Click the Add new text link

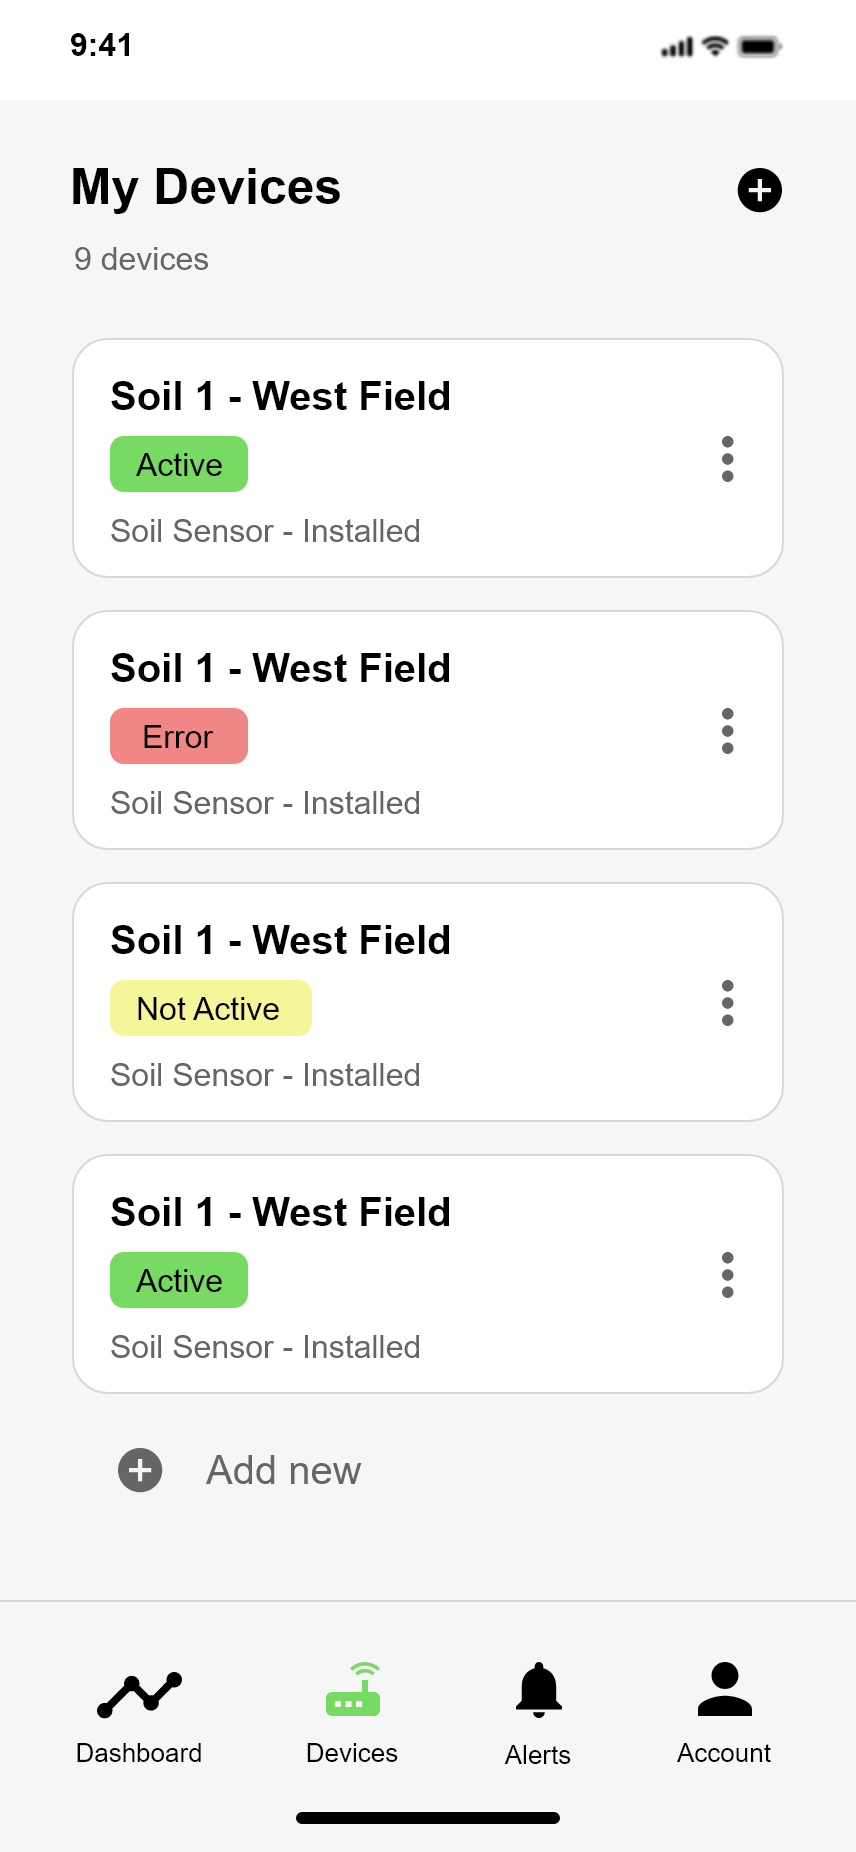pos(283,1470)
